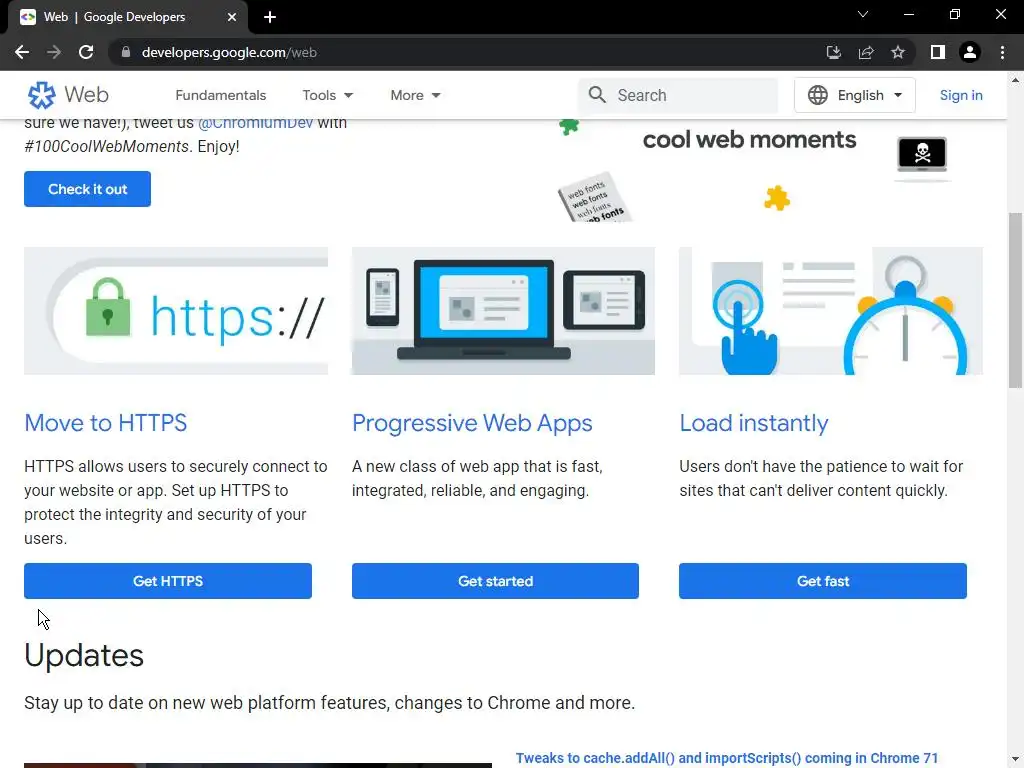The height and width of the screenshot is (768, 1024).
Task: Open the Load instantly heading link
Action: [x=754, y=423]
